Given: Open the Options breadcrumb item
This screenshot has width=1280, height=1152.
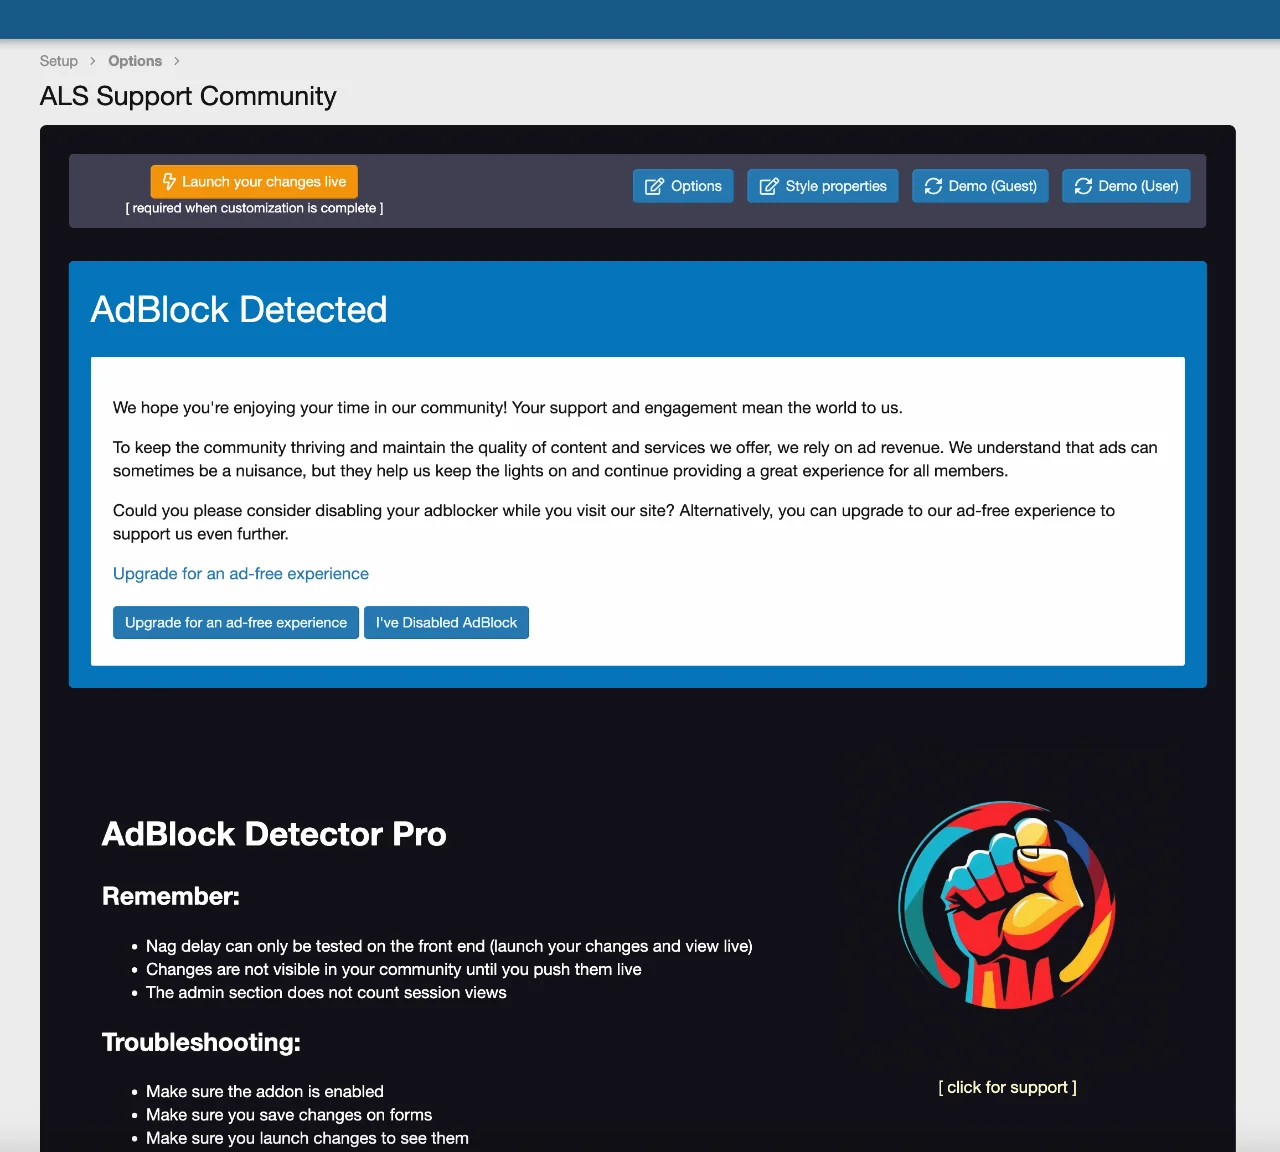Looking at the screenshot, I should pos(135,61).
